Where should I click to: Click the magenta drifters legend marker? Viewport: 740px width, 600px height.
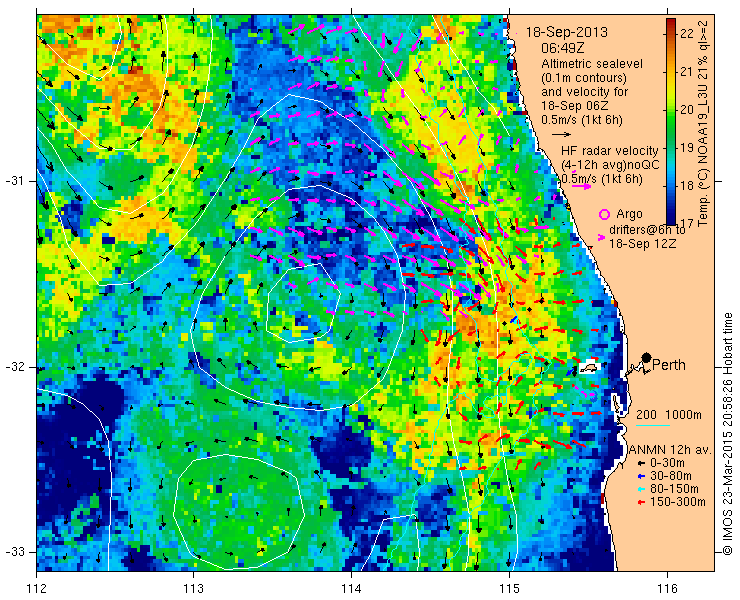tap(601, 237)
